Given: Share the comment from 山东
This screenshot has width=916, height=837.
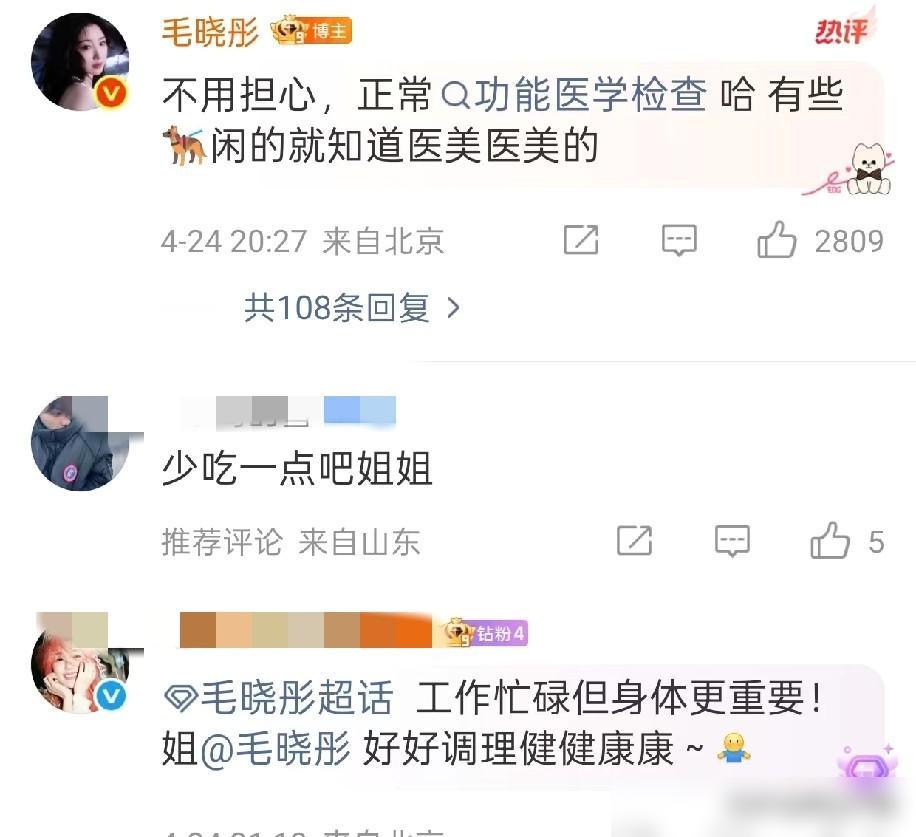Looking at the screenshot, I should pos(634,540).
